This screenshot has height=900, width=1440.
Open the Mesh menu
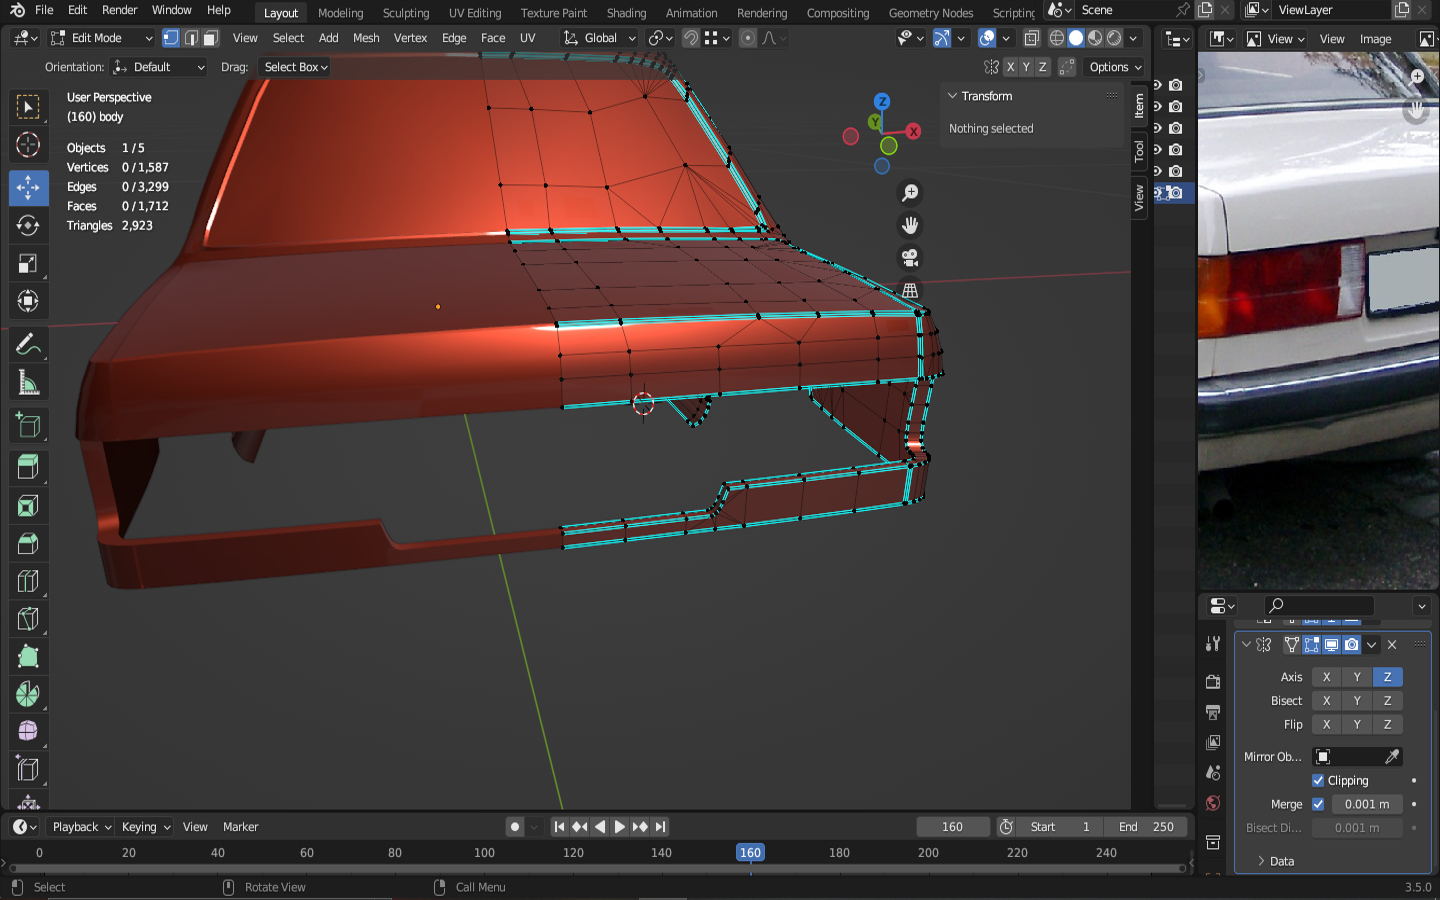coord(366,38)
